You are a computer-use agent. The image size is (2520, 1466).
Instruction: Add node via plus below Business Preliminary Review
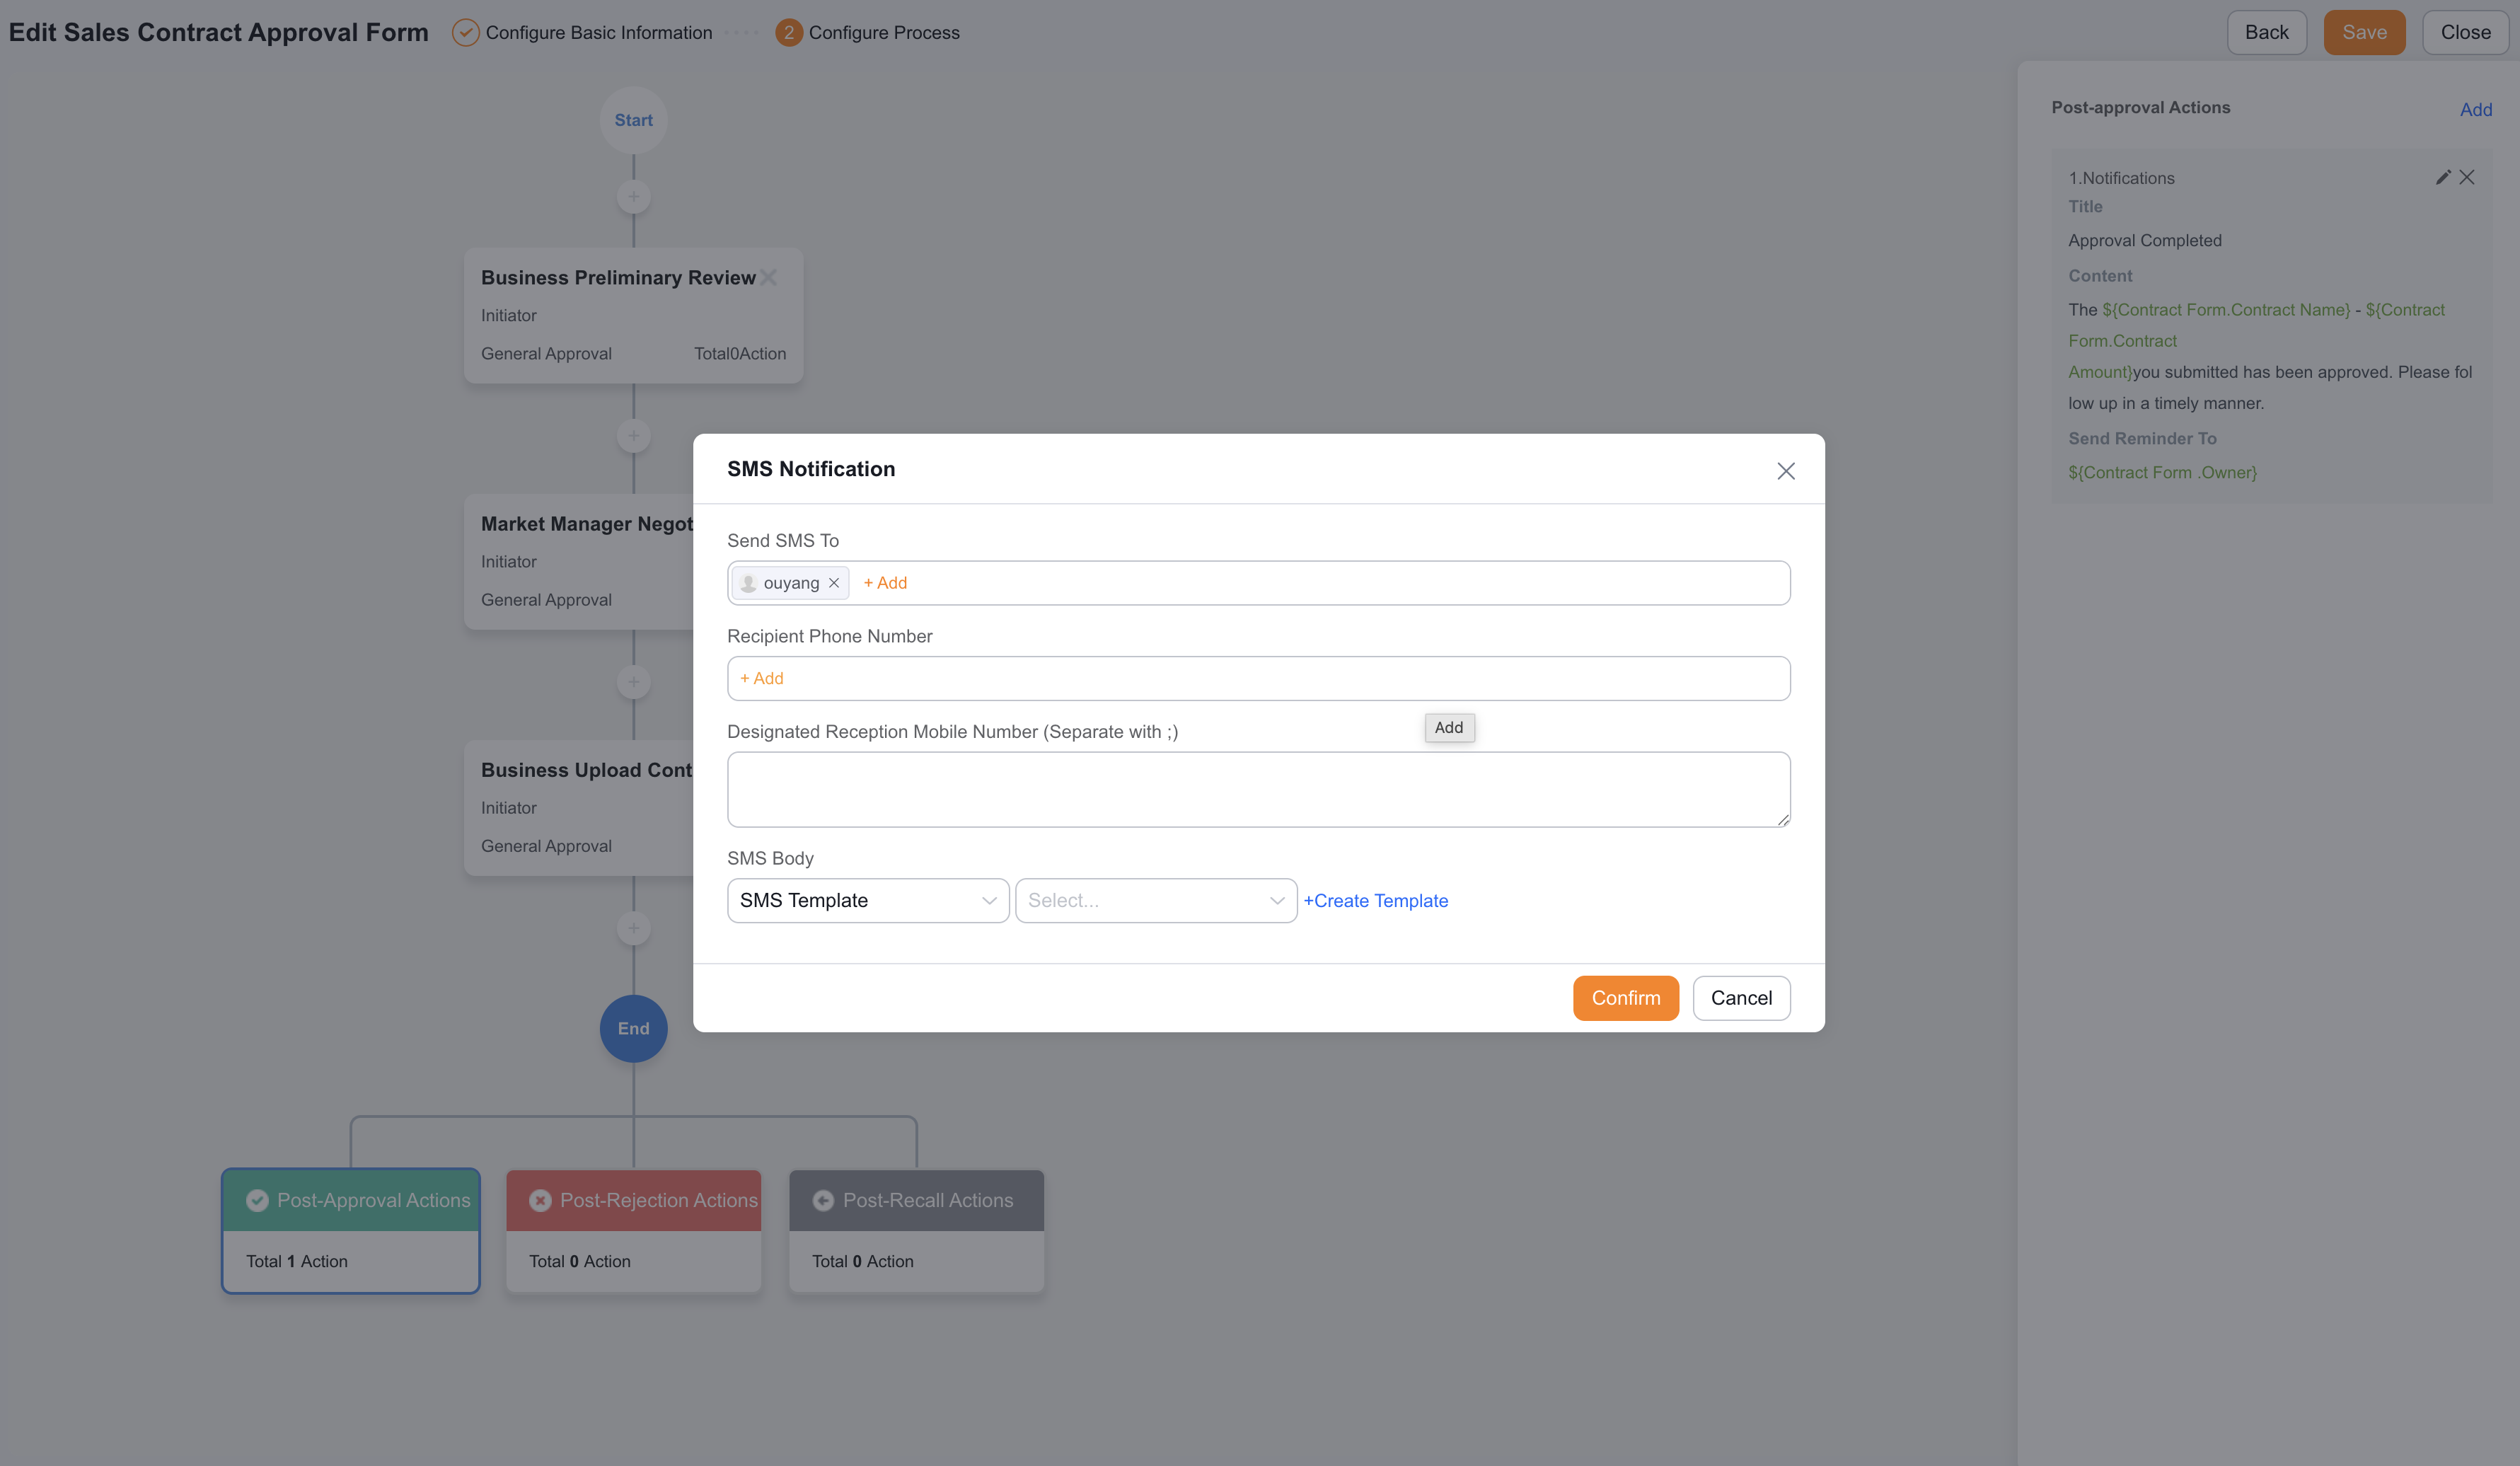(x=633, y=436)
